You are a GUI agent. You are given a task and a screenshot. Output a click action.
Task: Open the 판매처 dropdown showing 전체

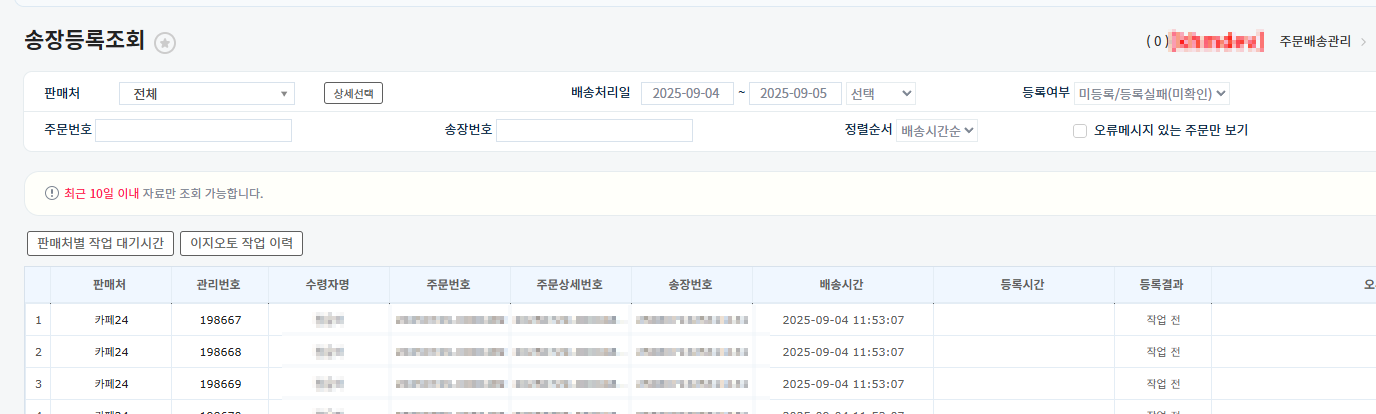pyautogui.click(x=206, y=94)
